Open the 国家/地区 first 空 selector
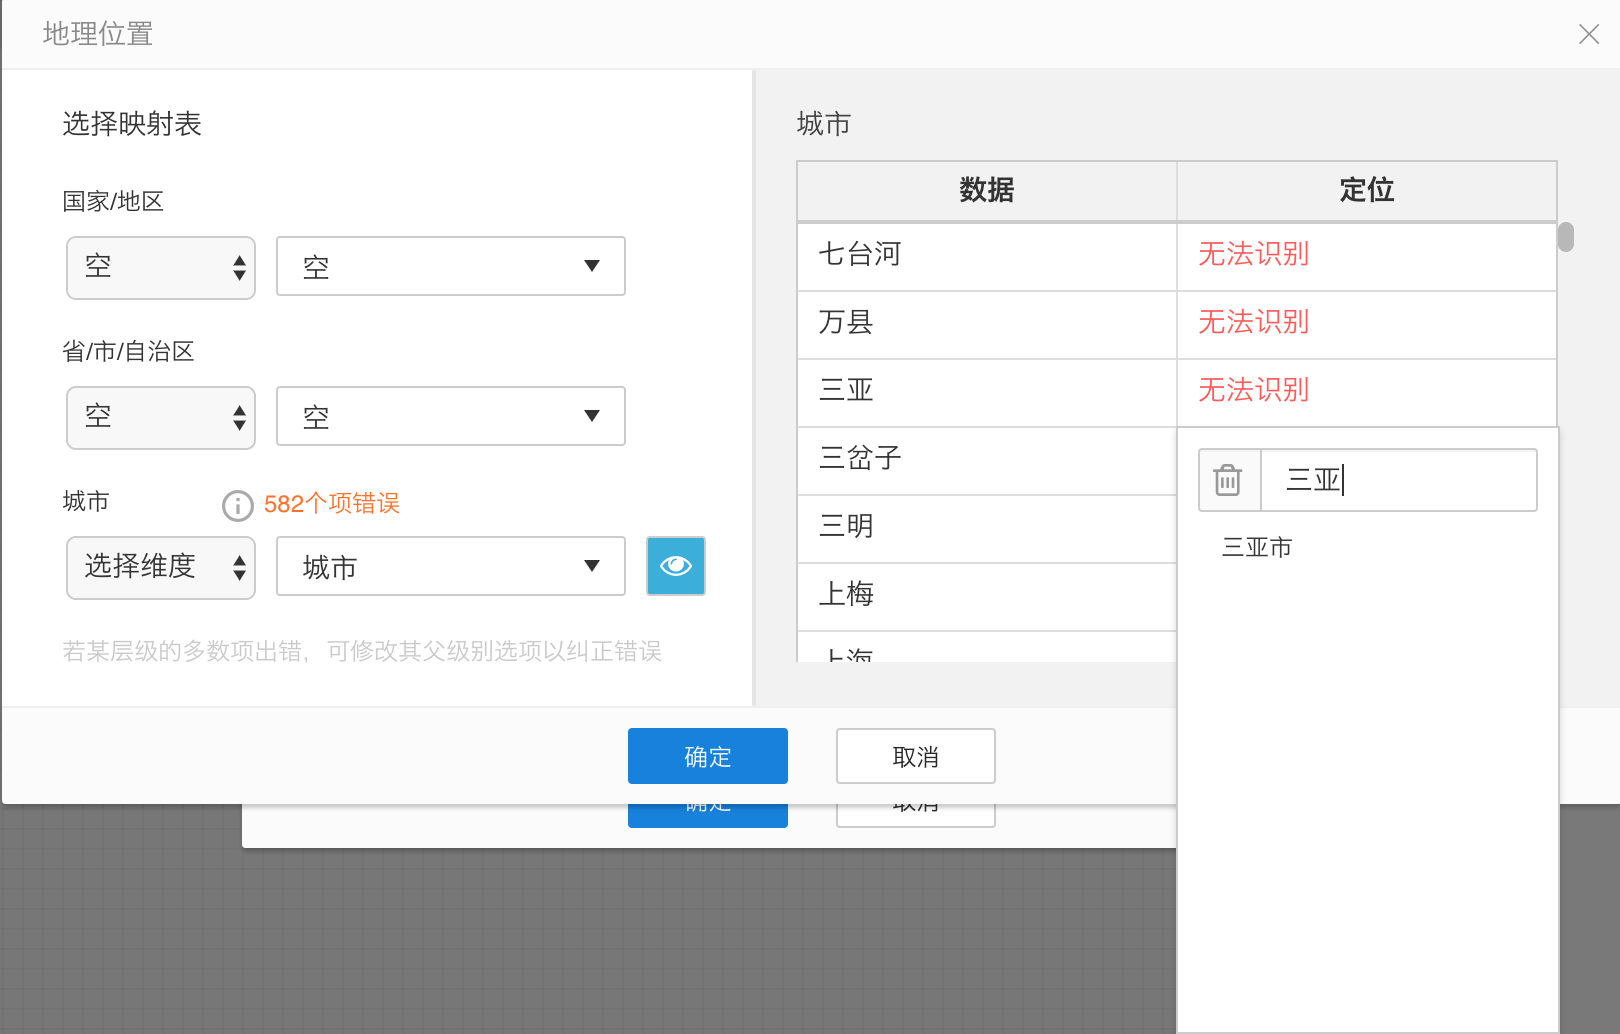 pos(161,268)
